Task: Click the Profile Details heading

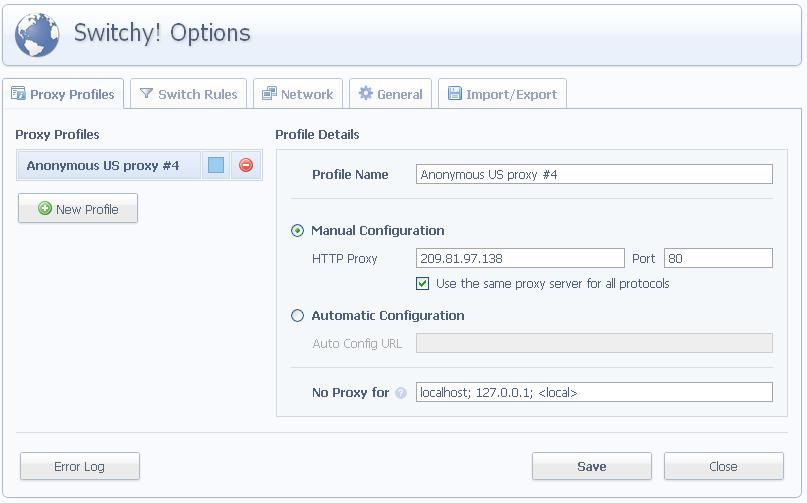Action: click(317, 135)
